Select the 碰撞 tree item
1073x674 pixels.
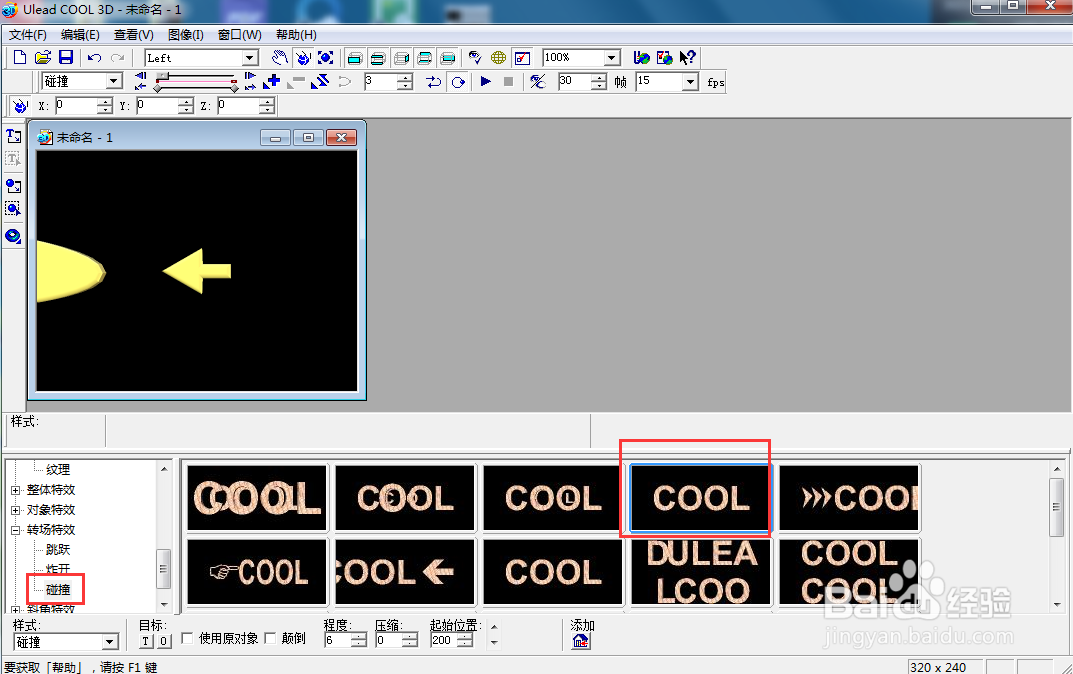pos(58,589)
